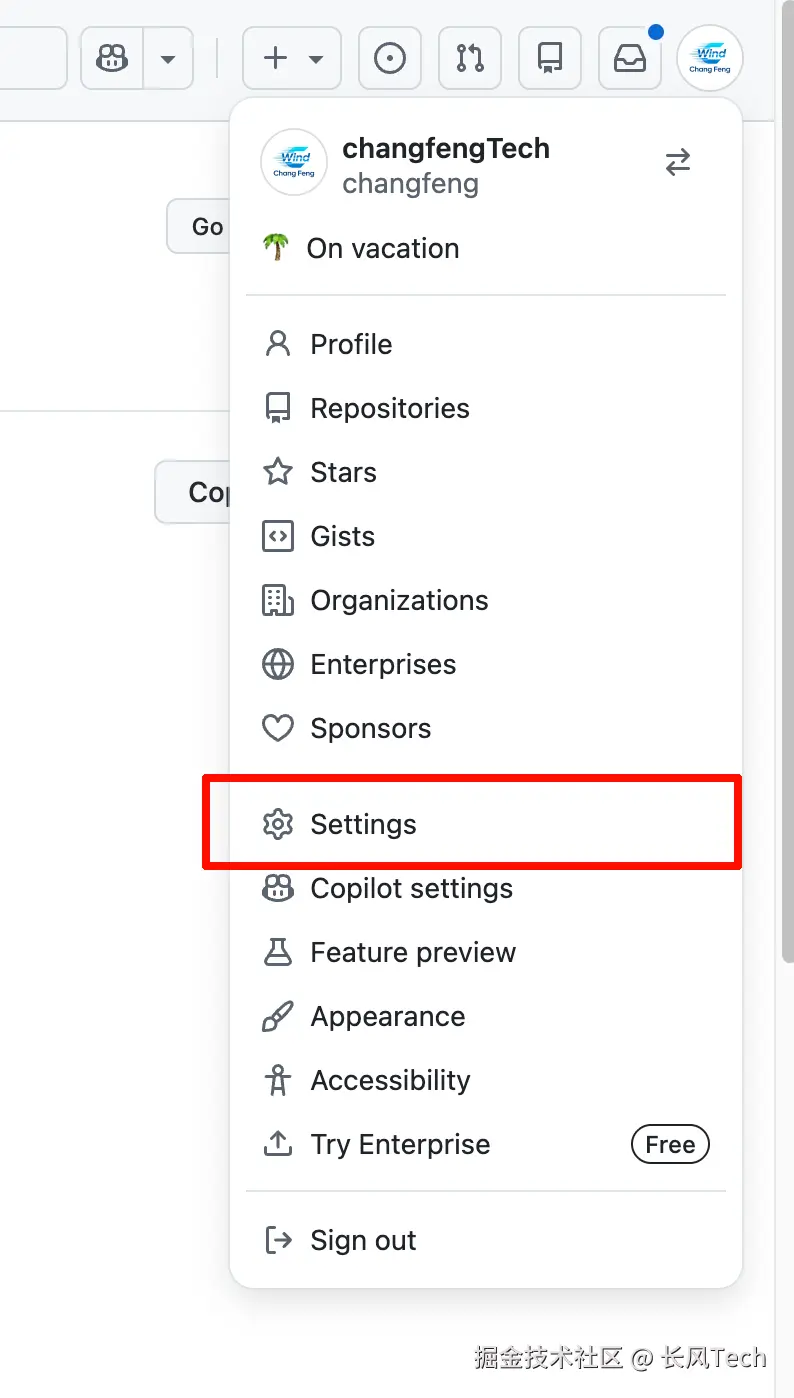Viewport: 794px width, 1398px height.
Task: Open the notifications inbox icon
Action: 629,59
